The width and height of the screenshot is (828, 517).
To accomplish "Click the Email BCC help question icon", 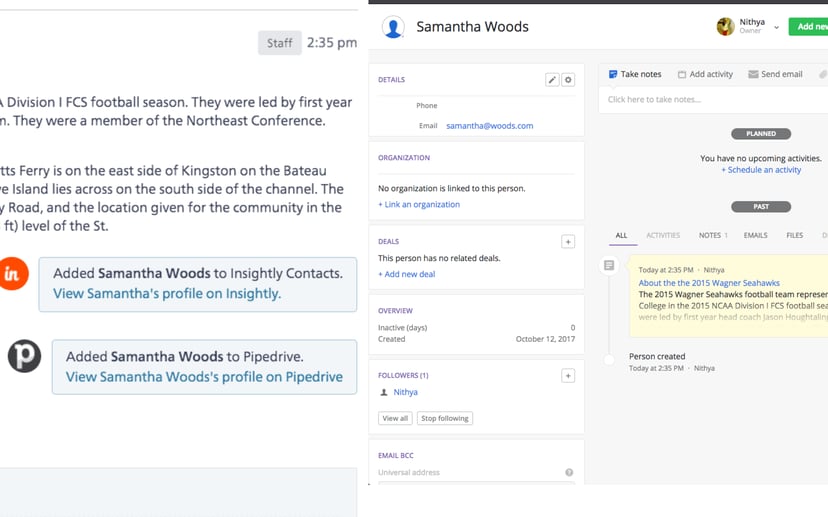I will [x=569, y=472].
